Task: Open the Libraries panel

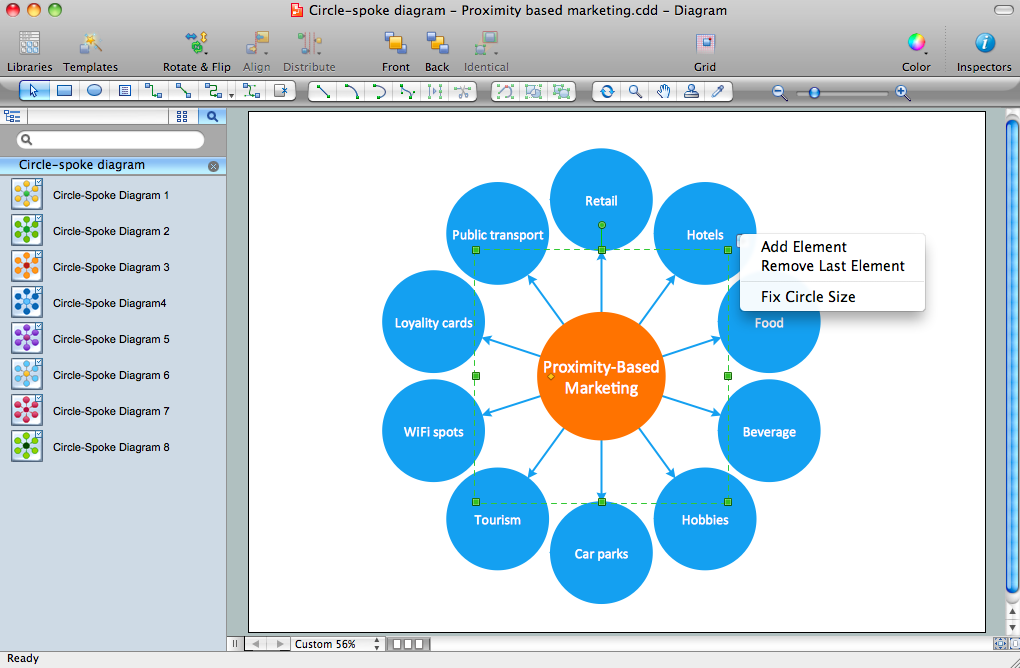Action: [x=29, y=51]
